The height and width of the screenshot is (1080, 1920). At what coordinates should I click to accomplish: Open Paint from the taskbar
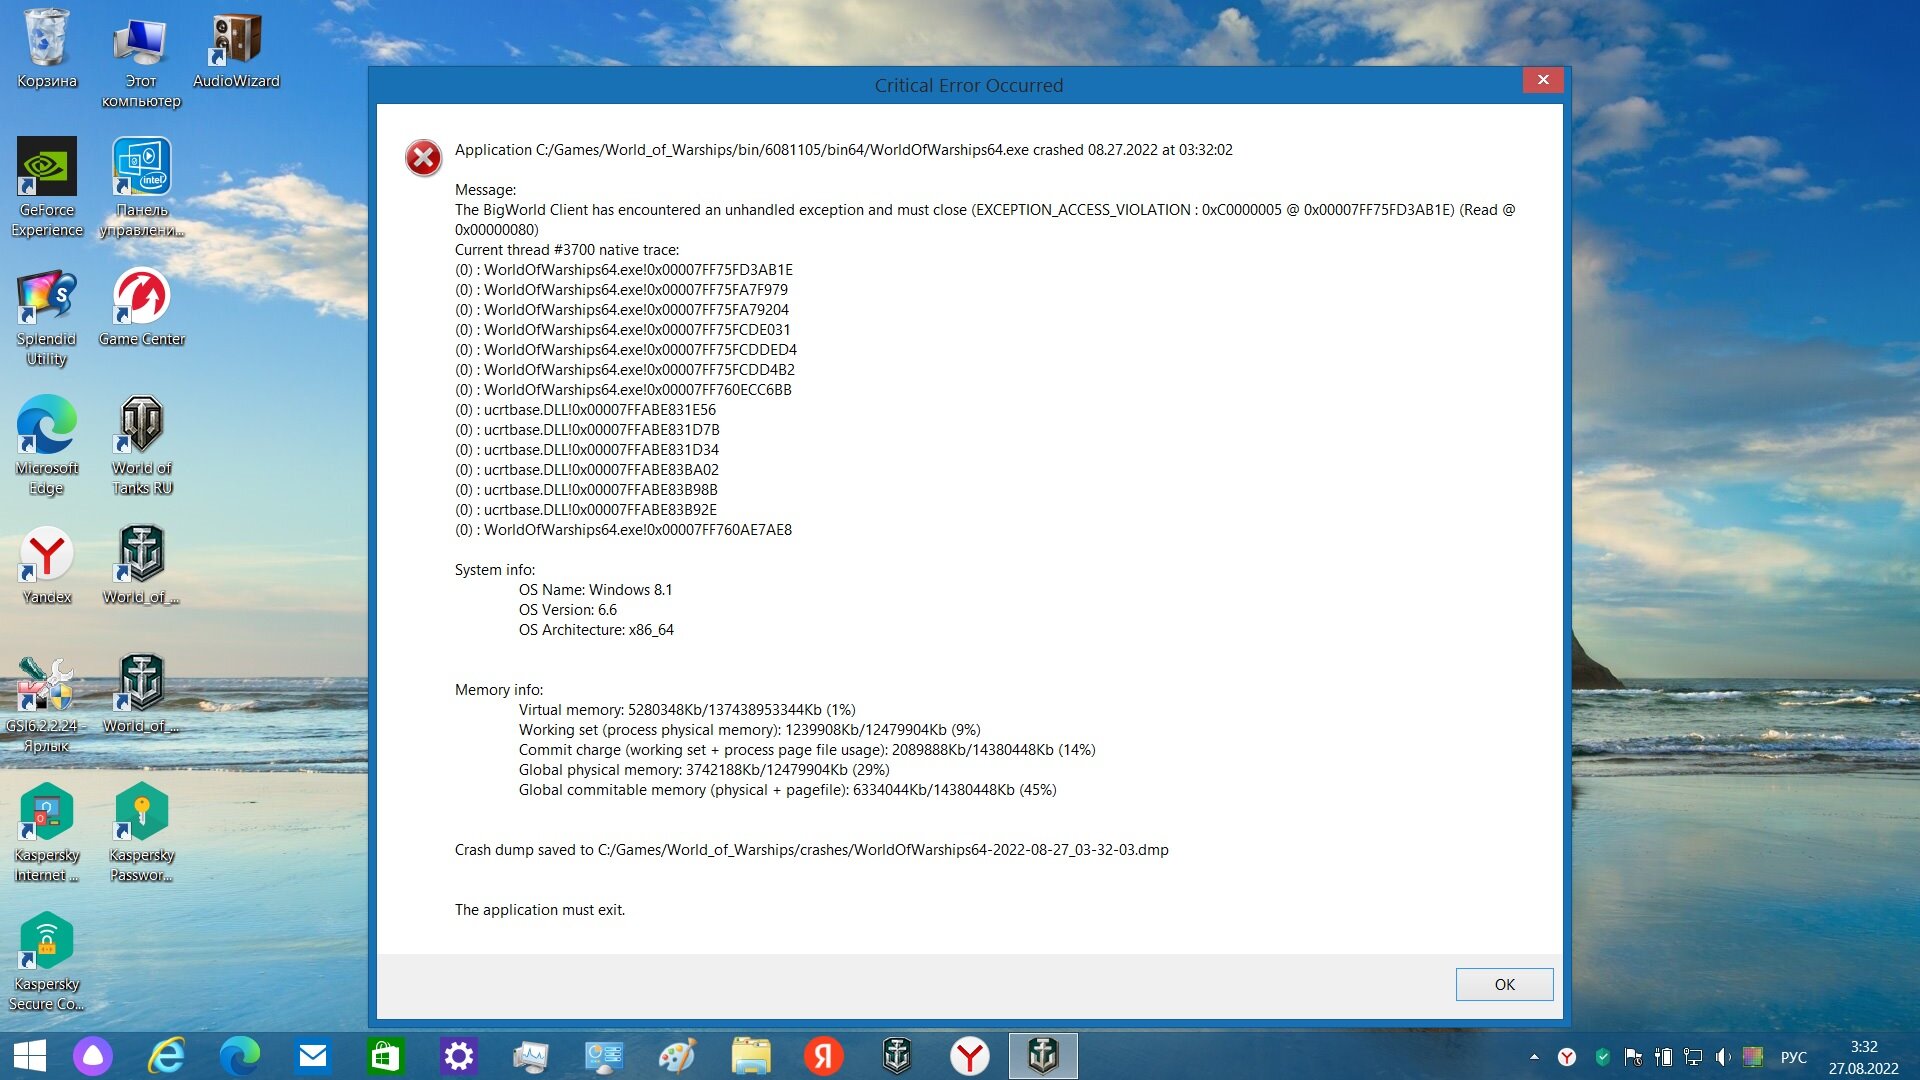(x=677, y=1056)
